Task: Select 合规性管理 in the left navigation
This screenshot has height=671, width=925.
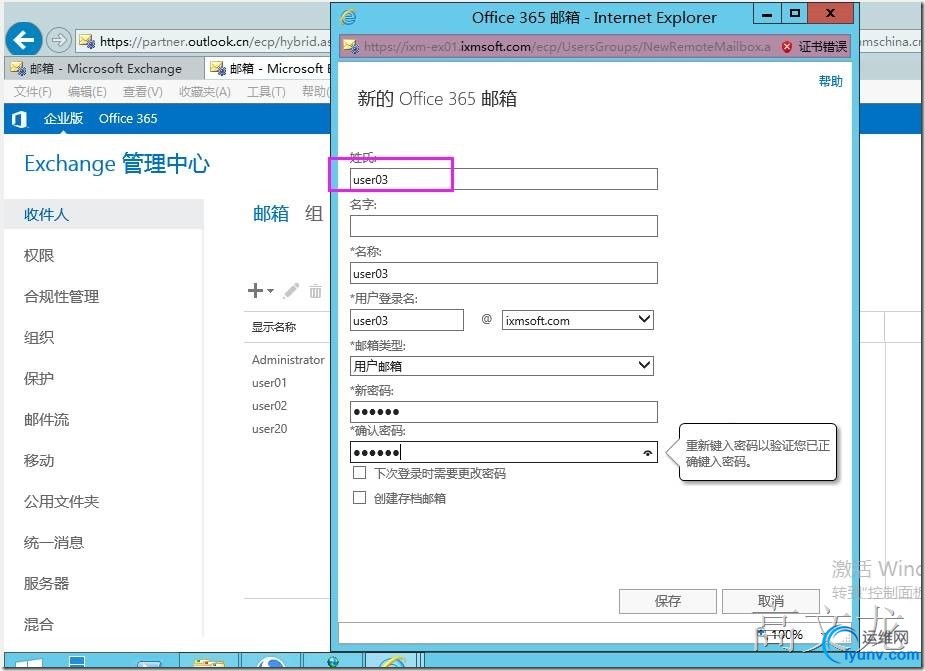Action: tap(61, 296)
